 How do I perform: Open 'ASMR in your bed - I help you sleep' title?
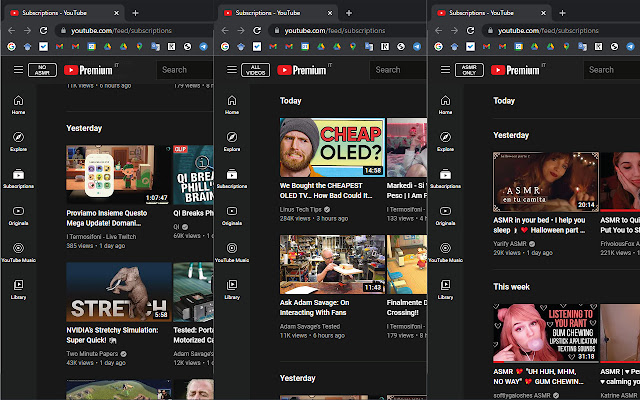[x=539, y=225]
